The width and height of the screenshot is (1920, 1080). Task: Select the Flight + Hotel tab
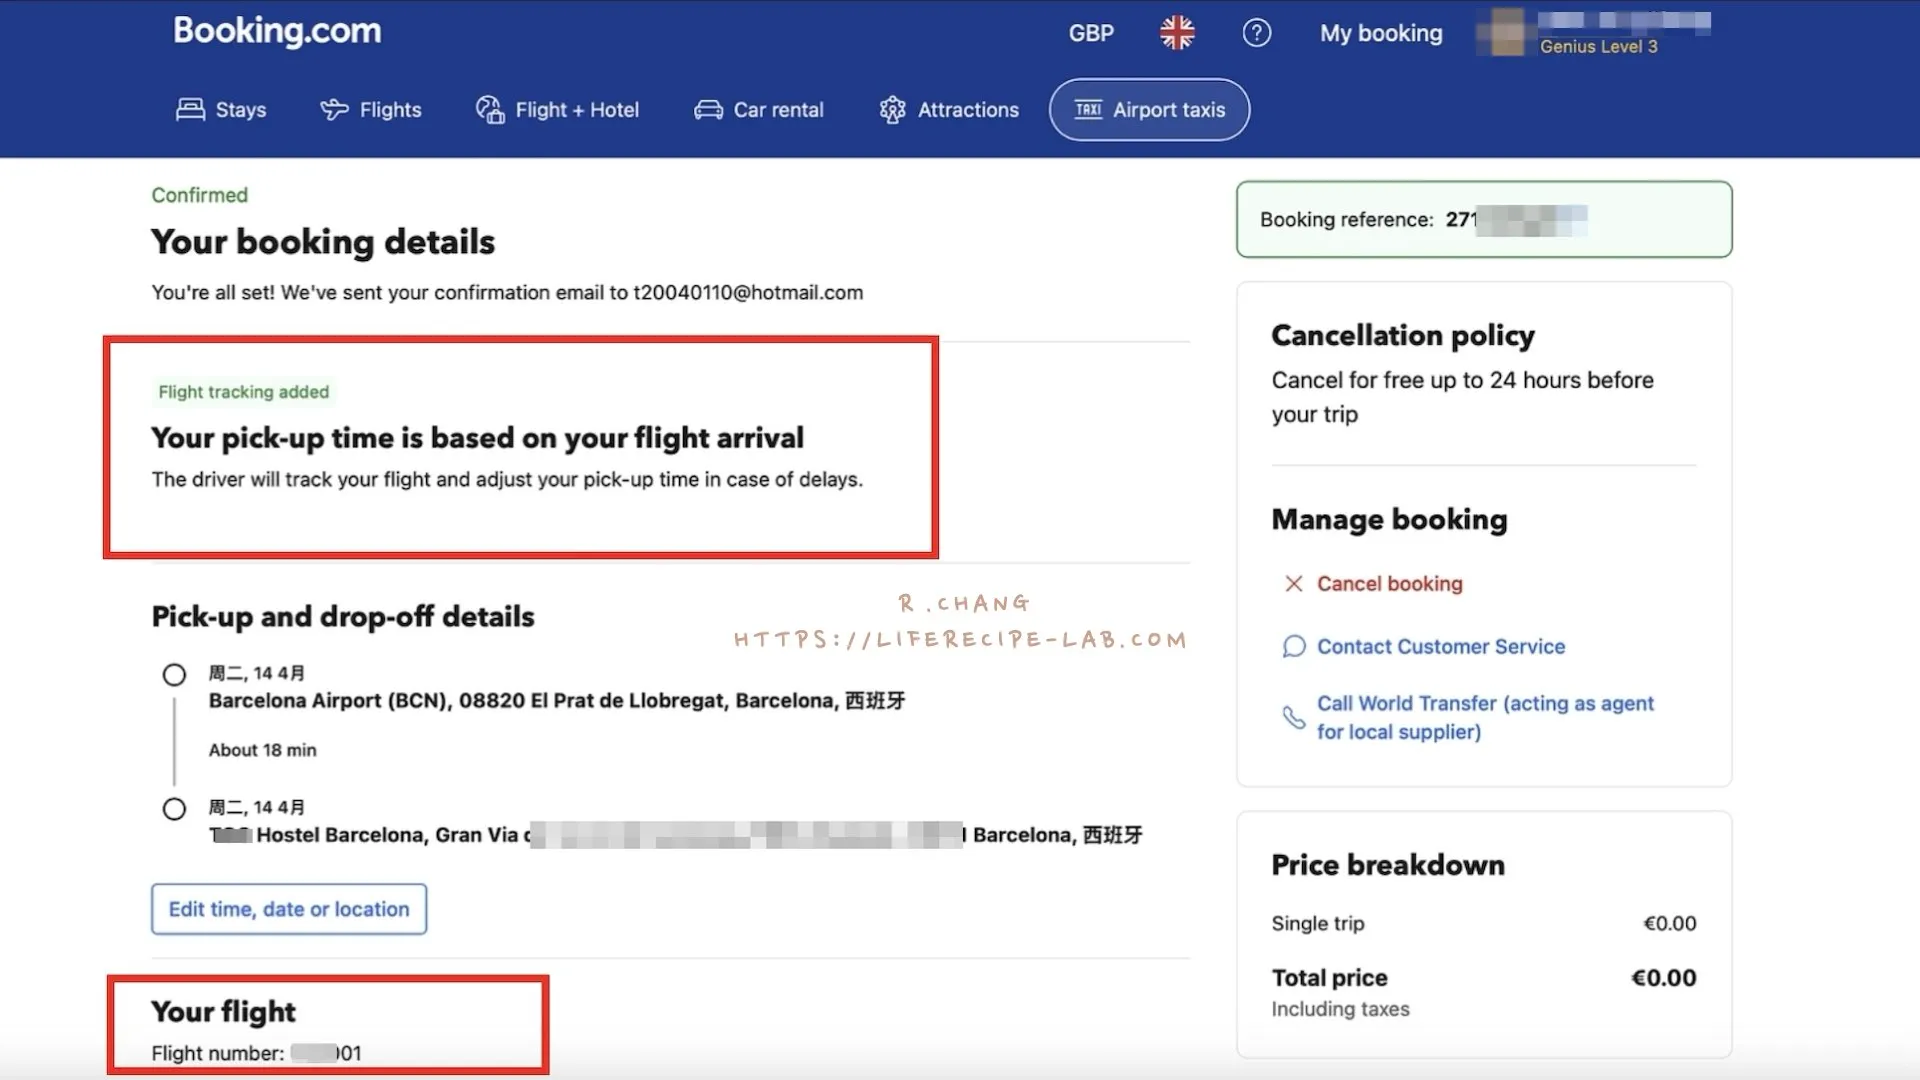[x=558, y=110]
